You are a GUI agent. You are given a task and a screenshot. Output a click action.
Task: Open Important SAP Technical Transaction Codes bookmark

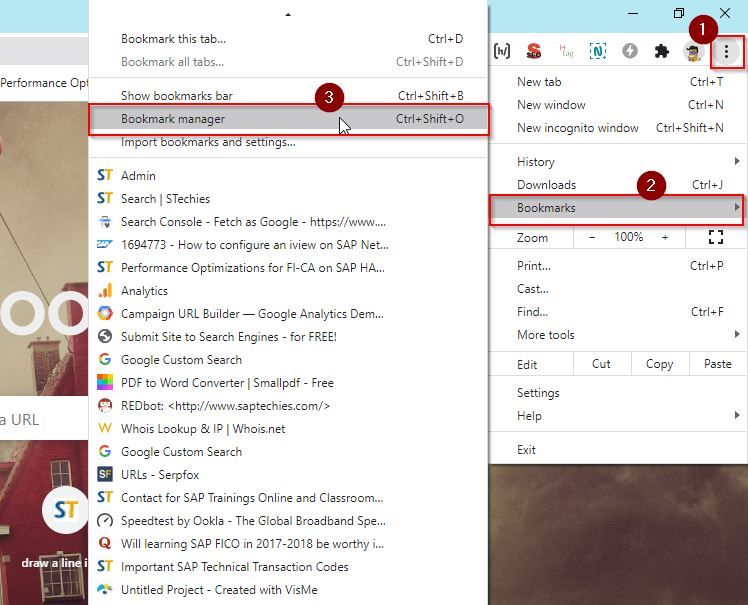click(x=288, y=566)
